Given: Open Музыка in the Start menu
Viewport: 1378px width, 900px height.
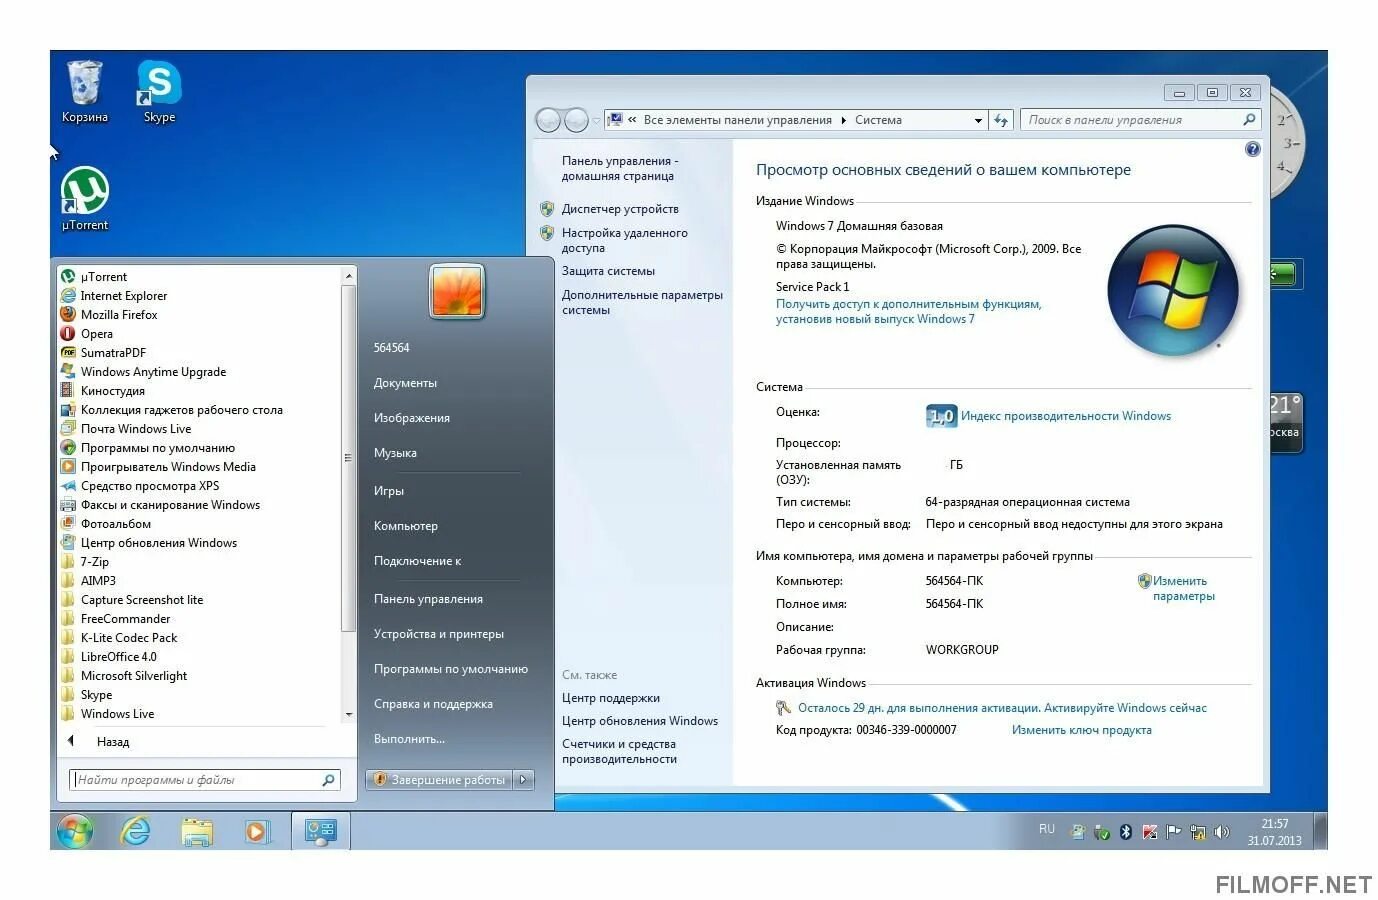Looking at the screenshot, I should pos(395,453).
